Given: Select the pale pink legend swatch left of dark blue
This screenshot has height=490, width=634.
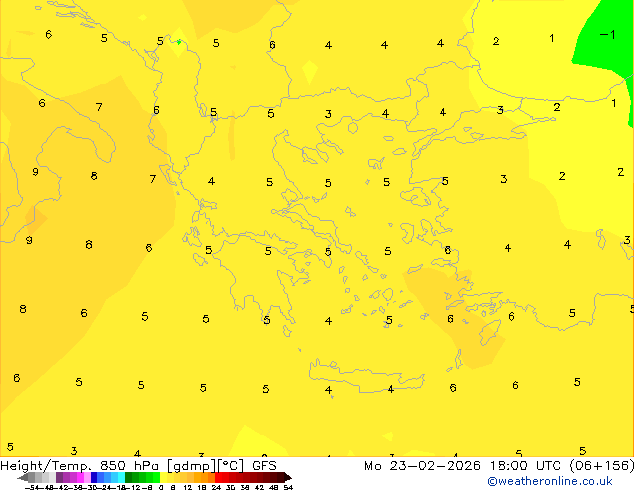Looking at the screenshot, I should point(87,477).
